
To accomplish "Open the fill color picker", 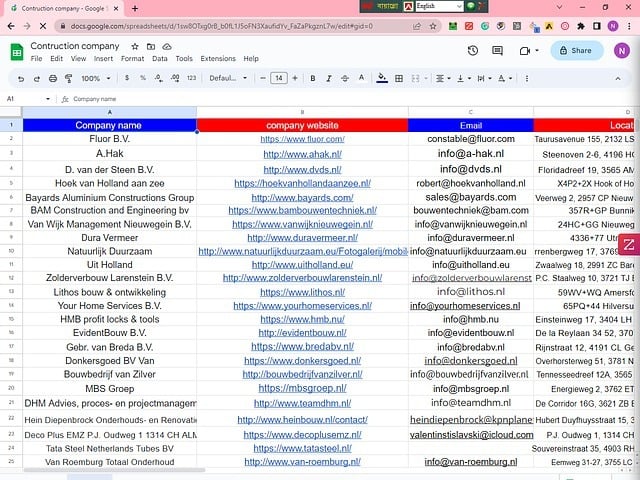I will [382, 78].
